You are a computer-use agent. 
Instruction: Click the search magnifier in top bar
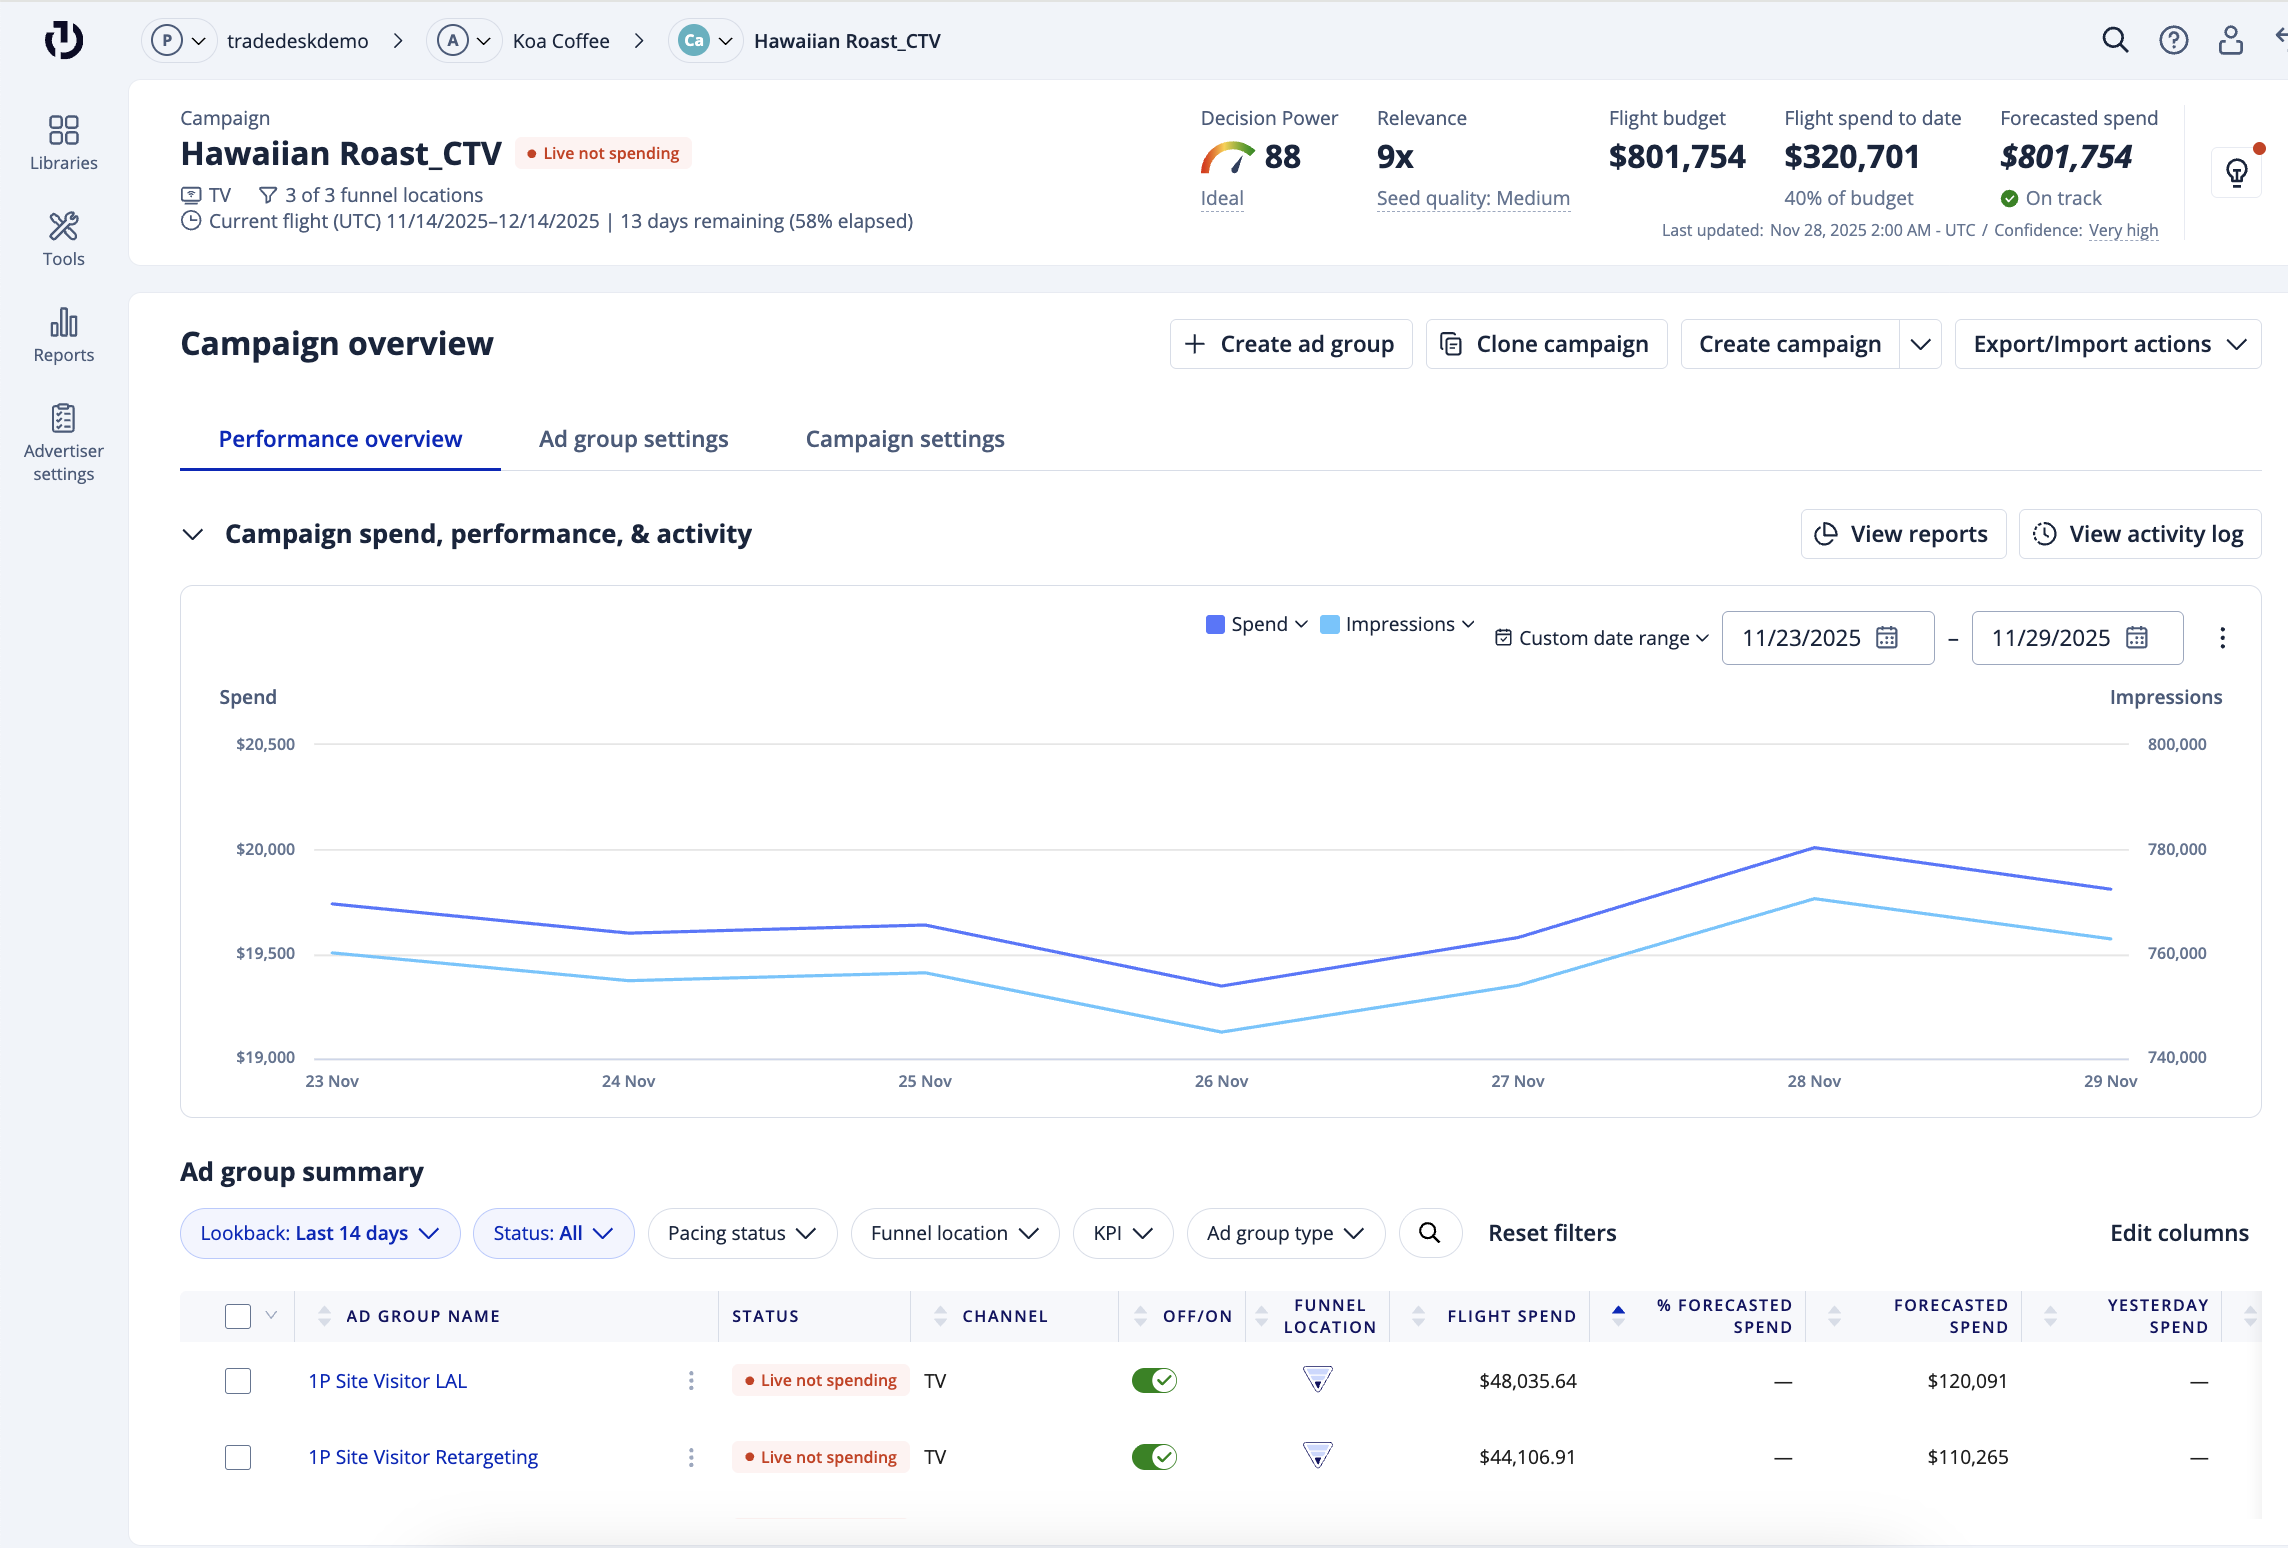click(2115, 41)
